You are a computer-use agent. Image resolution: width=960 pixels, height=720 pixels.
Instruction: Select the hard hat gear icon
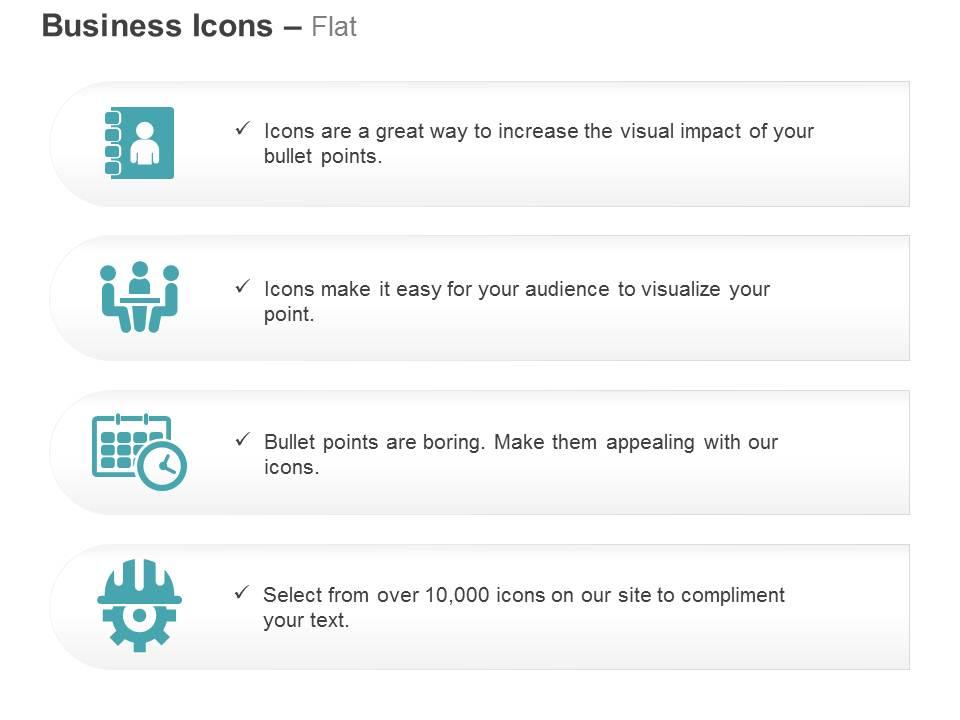(140, 606)
